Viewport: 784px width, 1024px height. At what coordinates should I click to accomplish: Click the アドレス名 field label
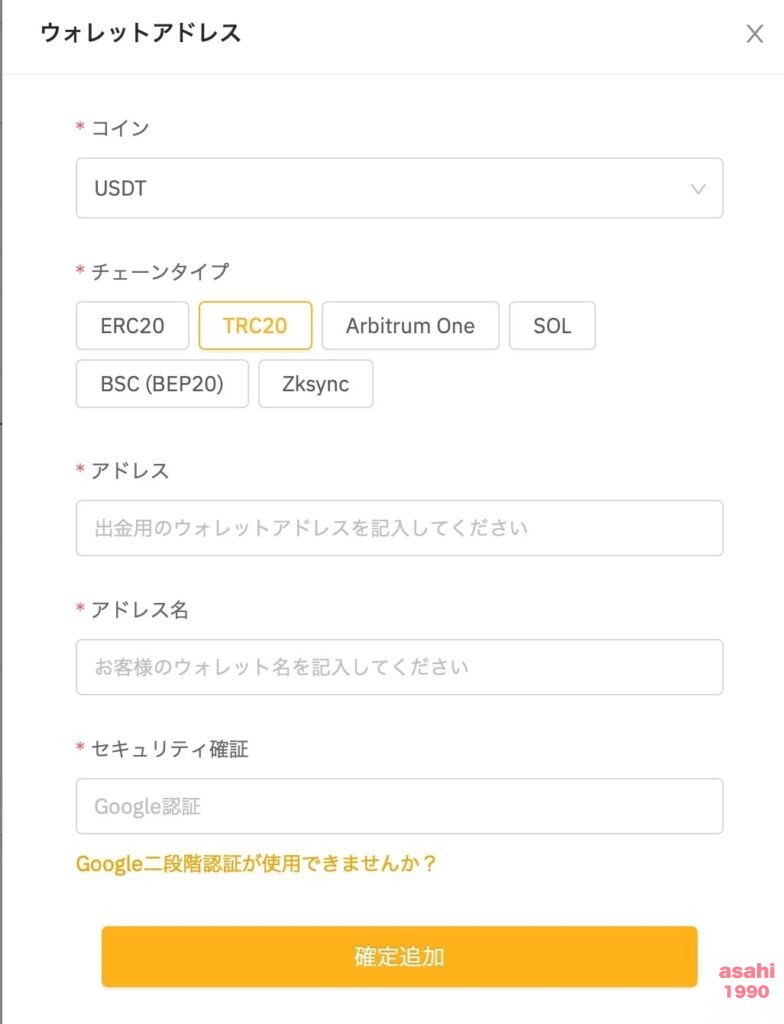[140, 609]
